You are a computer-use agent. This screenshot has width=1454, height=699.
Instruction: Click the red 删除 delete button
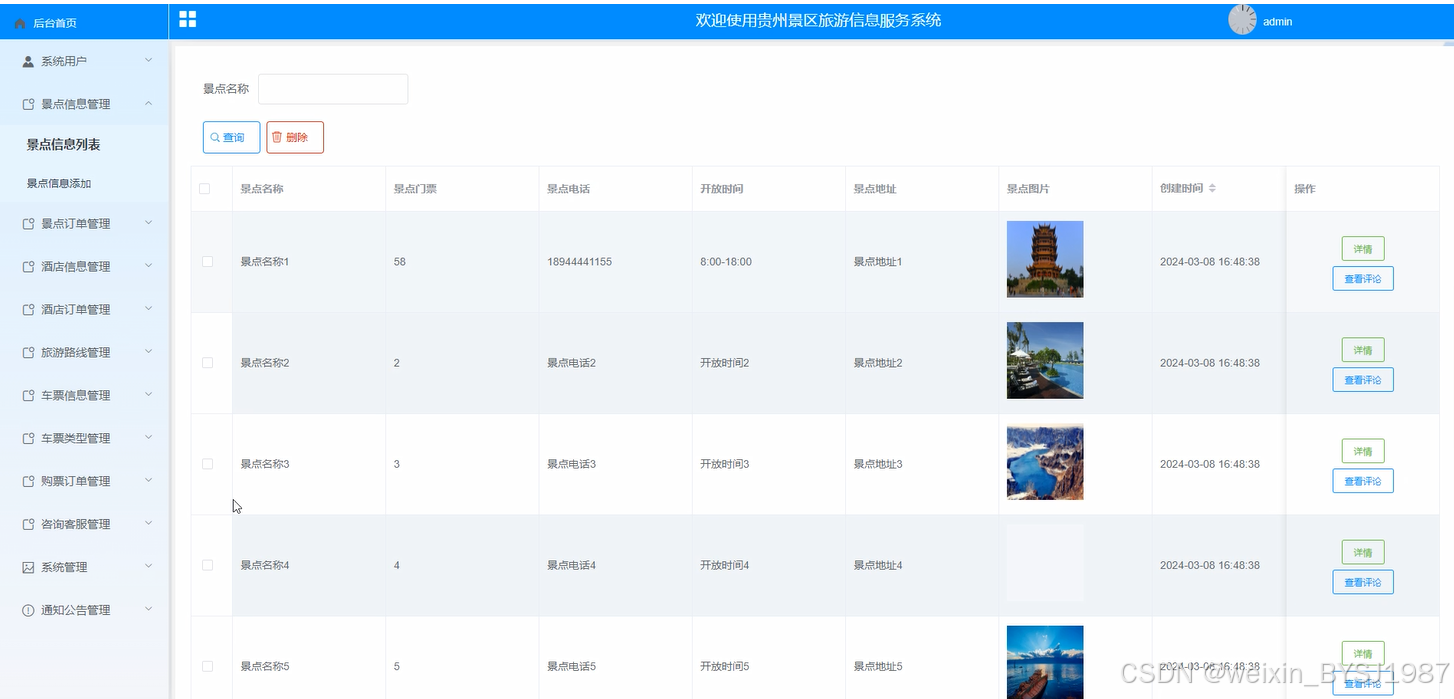pos(295,137)
